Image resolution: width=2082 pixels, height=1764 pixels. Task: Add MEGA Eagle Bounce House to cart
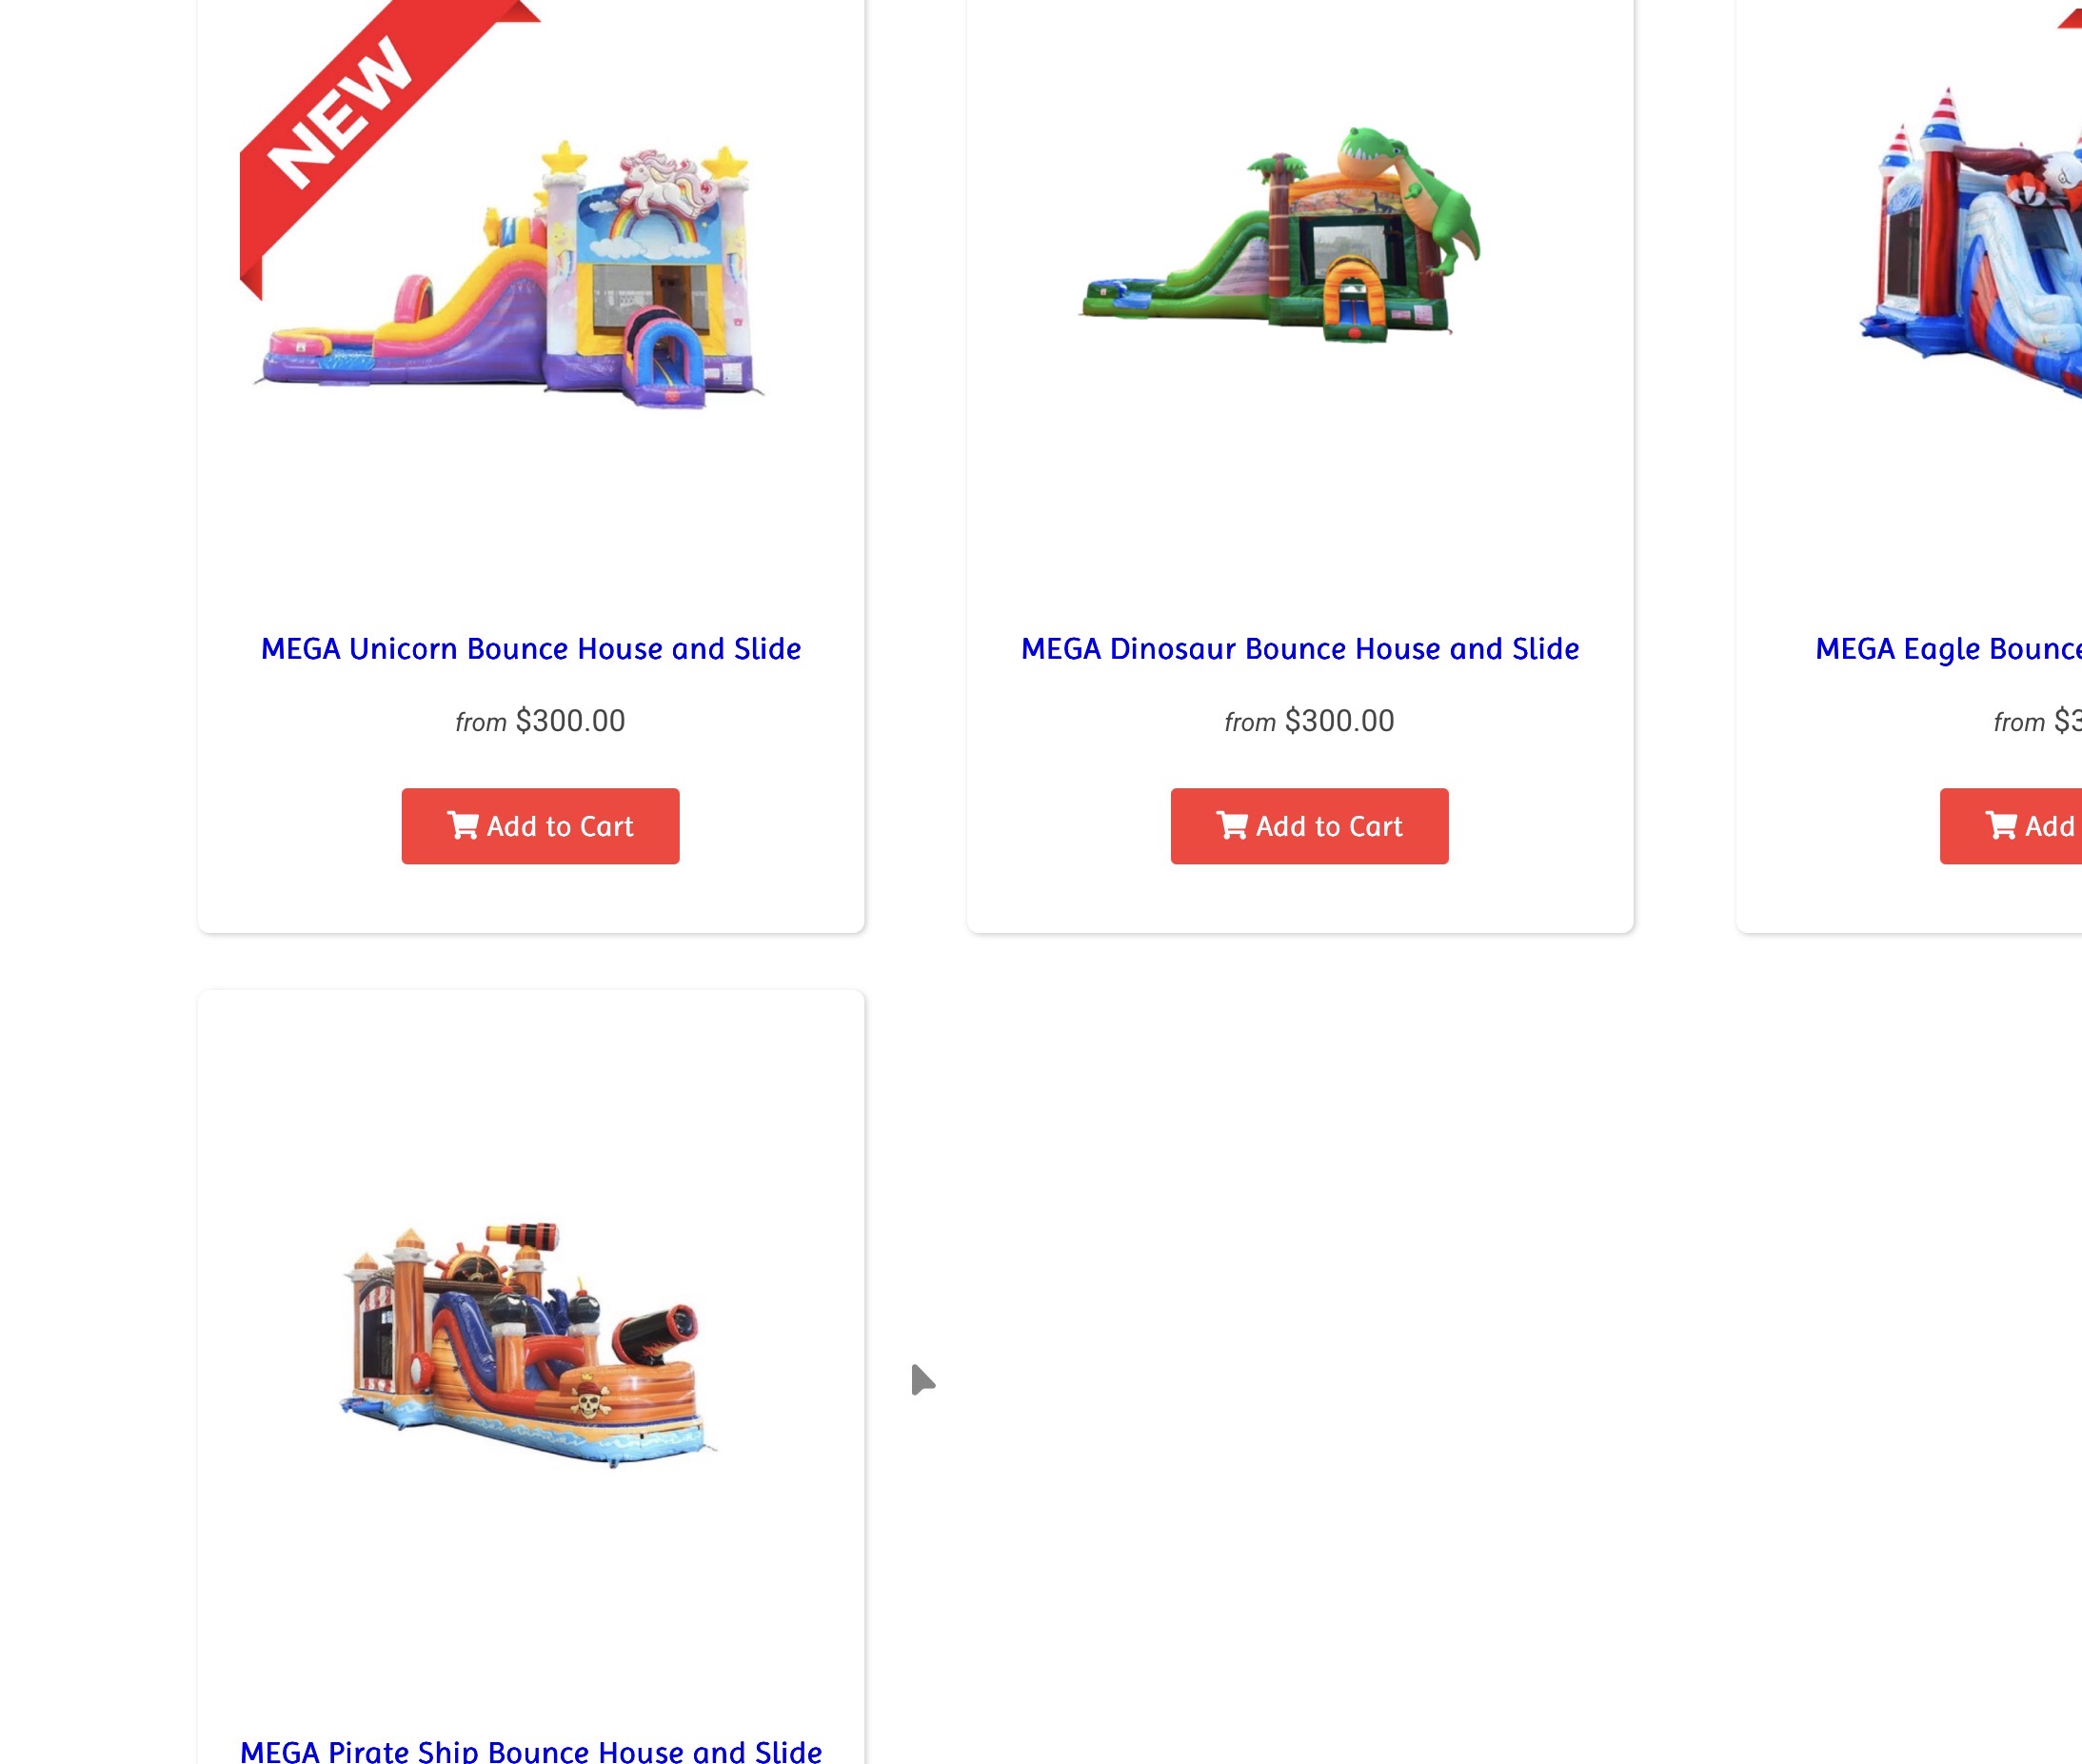click(x=2011, y=826)
